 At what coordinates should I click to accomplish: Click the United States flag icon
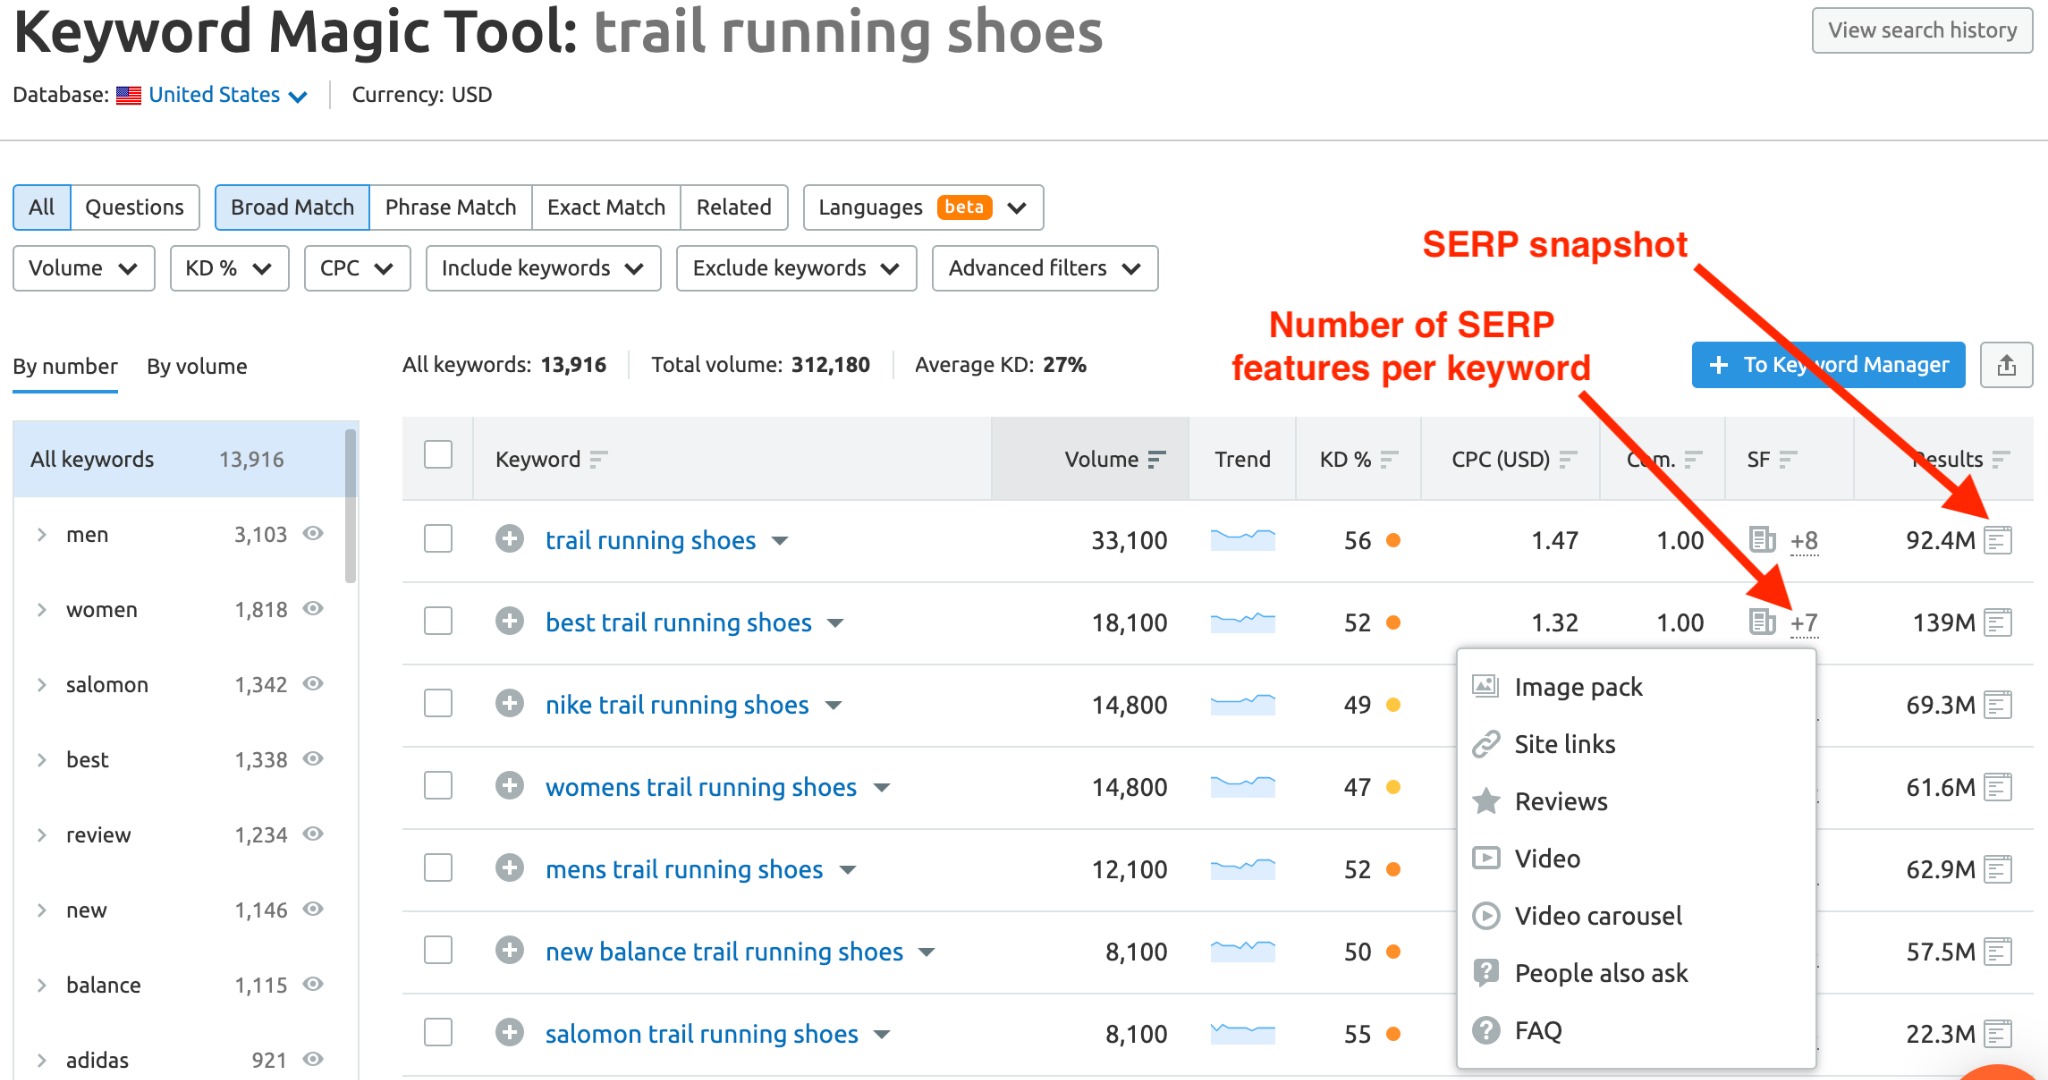(128, 96)
